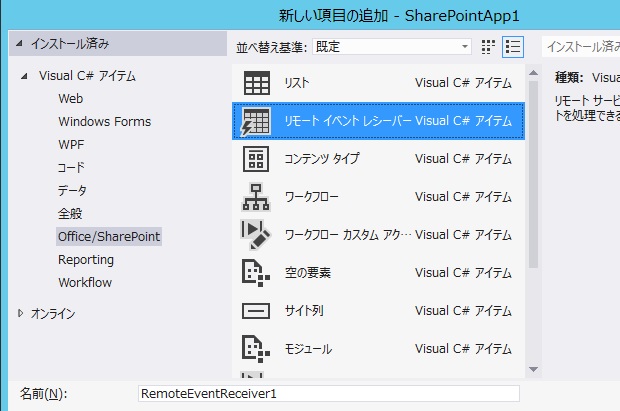Select the Workflow category
620x411 pixels.
click(85, 282)
